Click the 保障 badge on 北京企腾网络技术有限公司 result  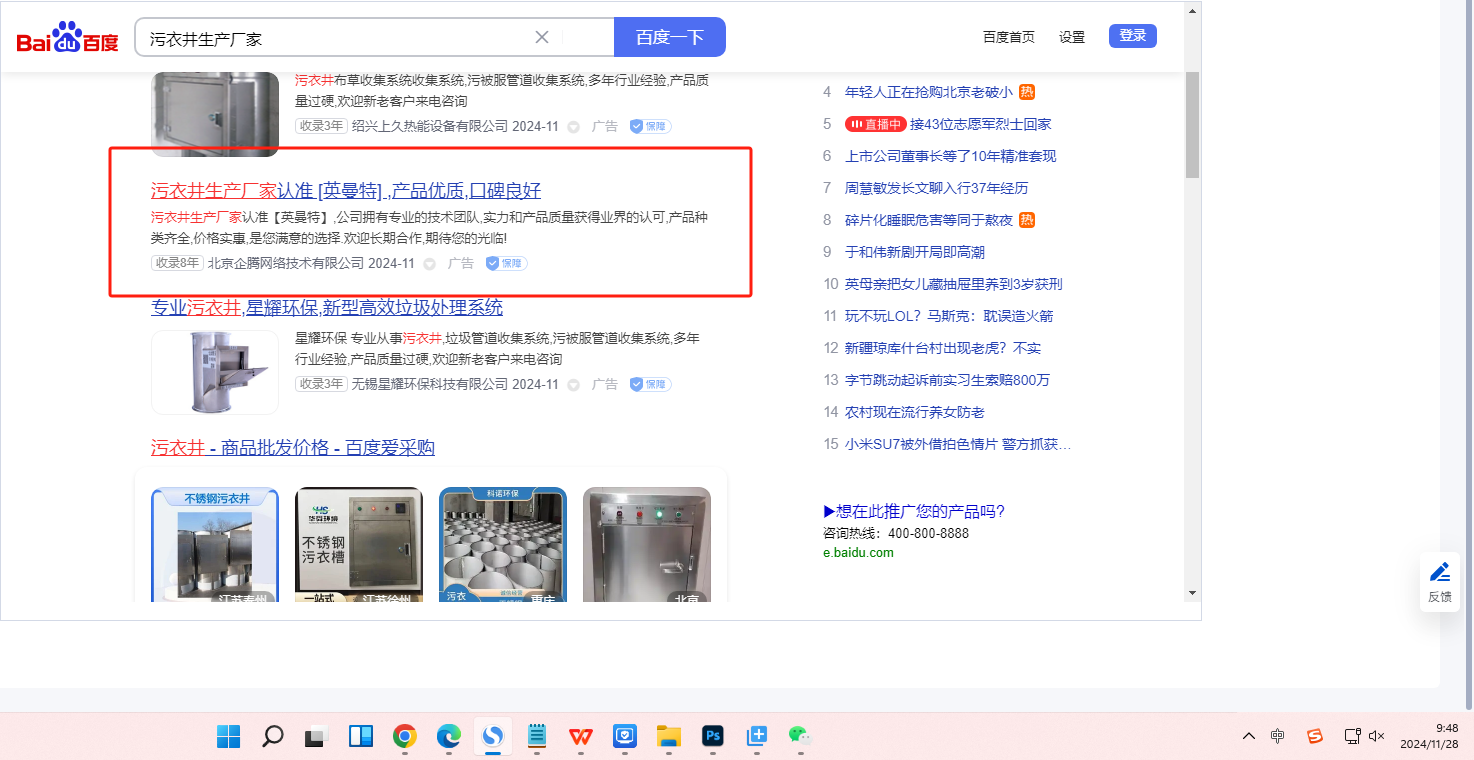click(507, 263)
